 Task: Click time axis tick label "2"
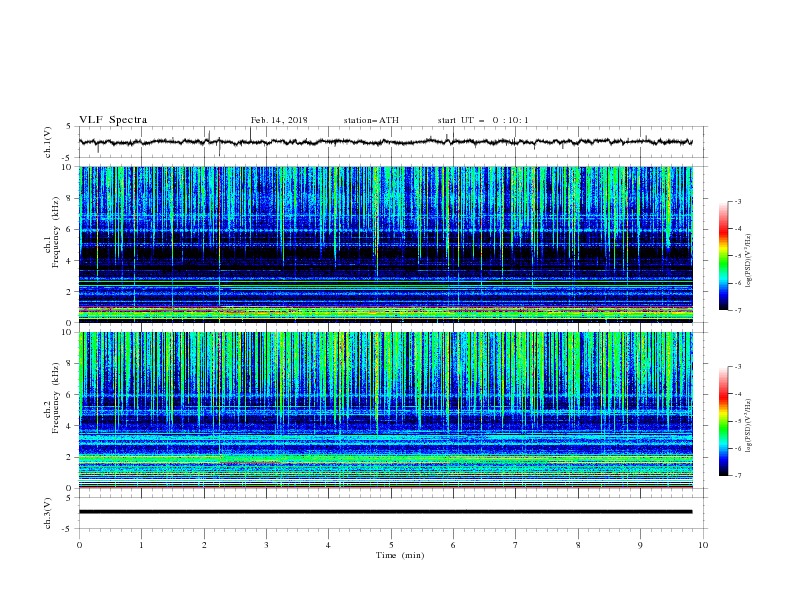[204, 545]
